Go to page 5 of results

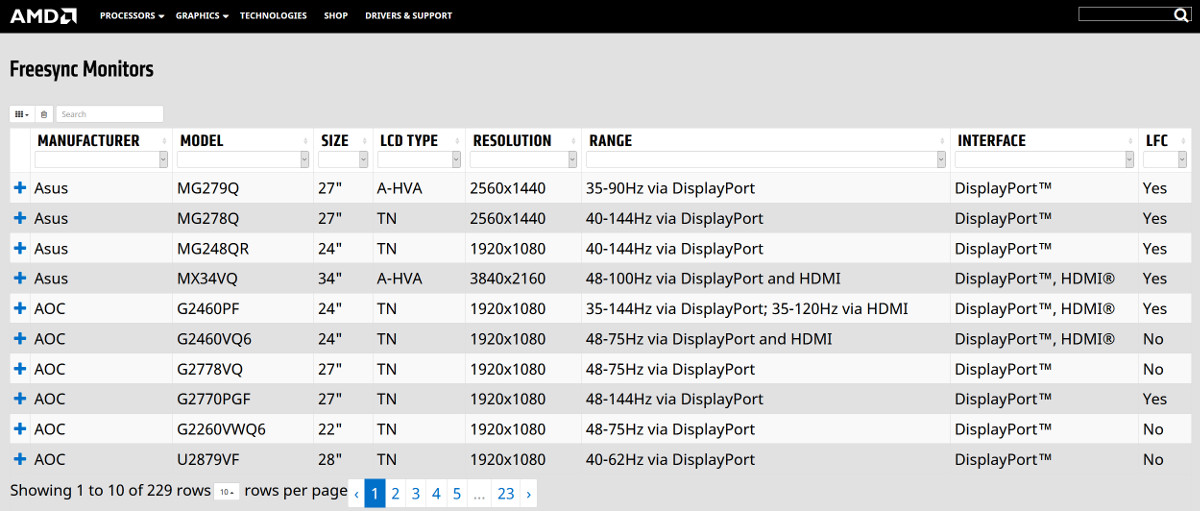[x=456, y=493]
